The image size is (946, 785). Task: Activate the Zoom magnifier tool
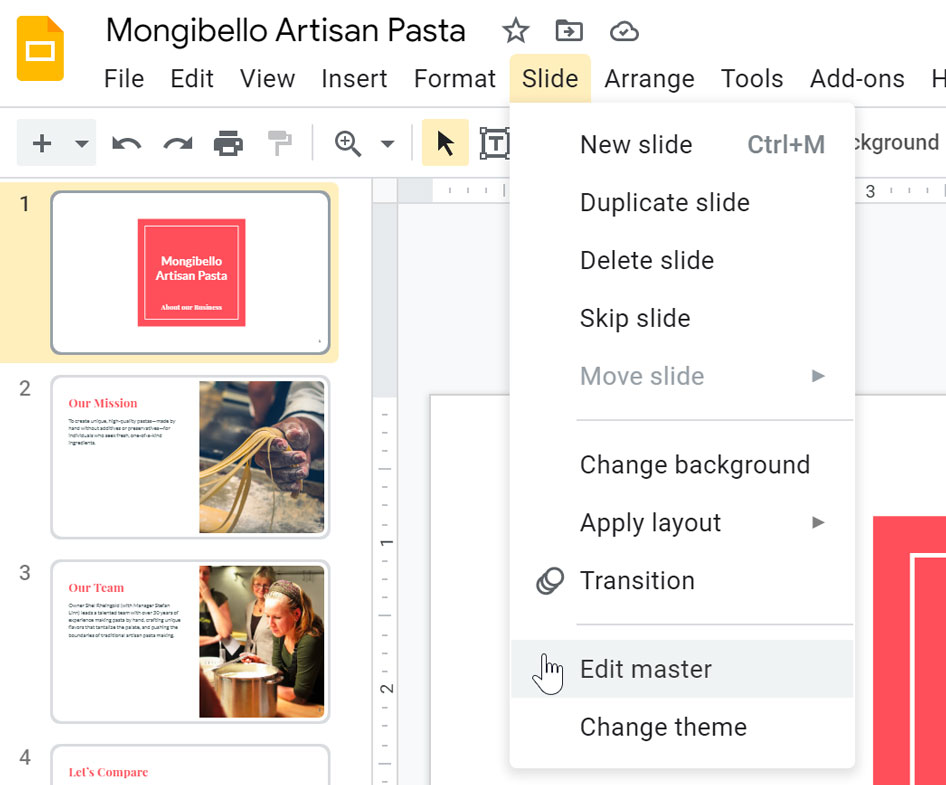click(x=345, y=143)
